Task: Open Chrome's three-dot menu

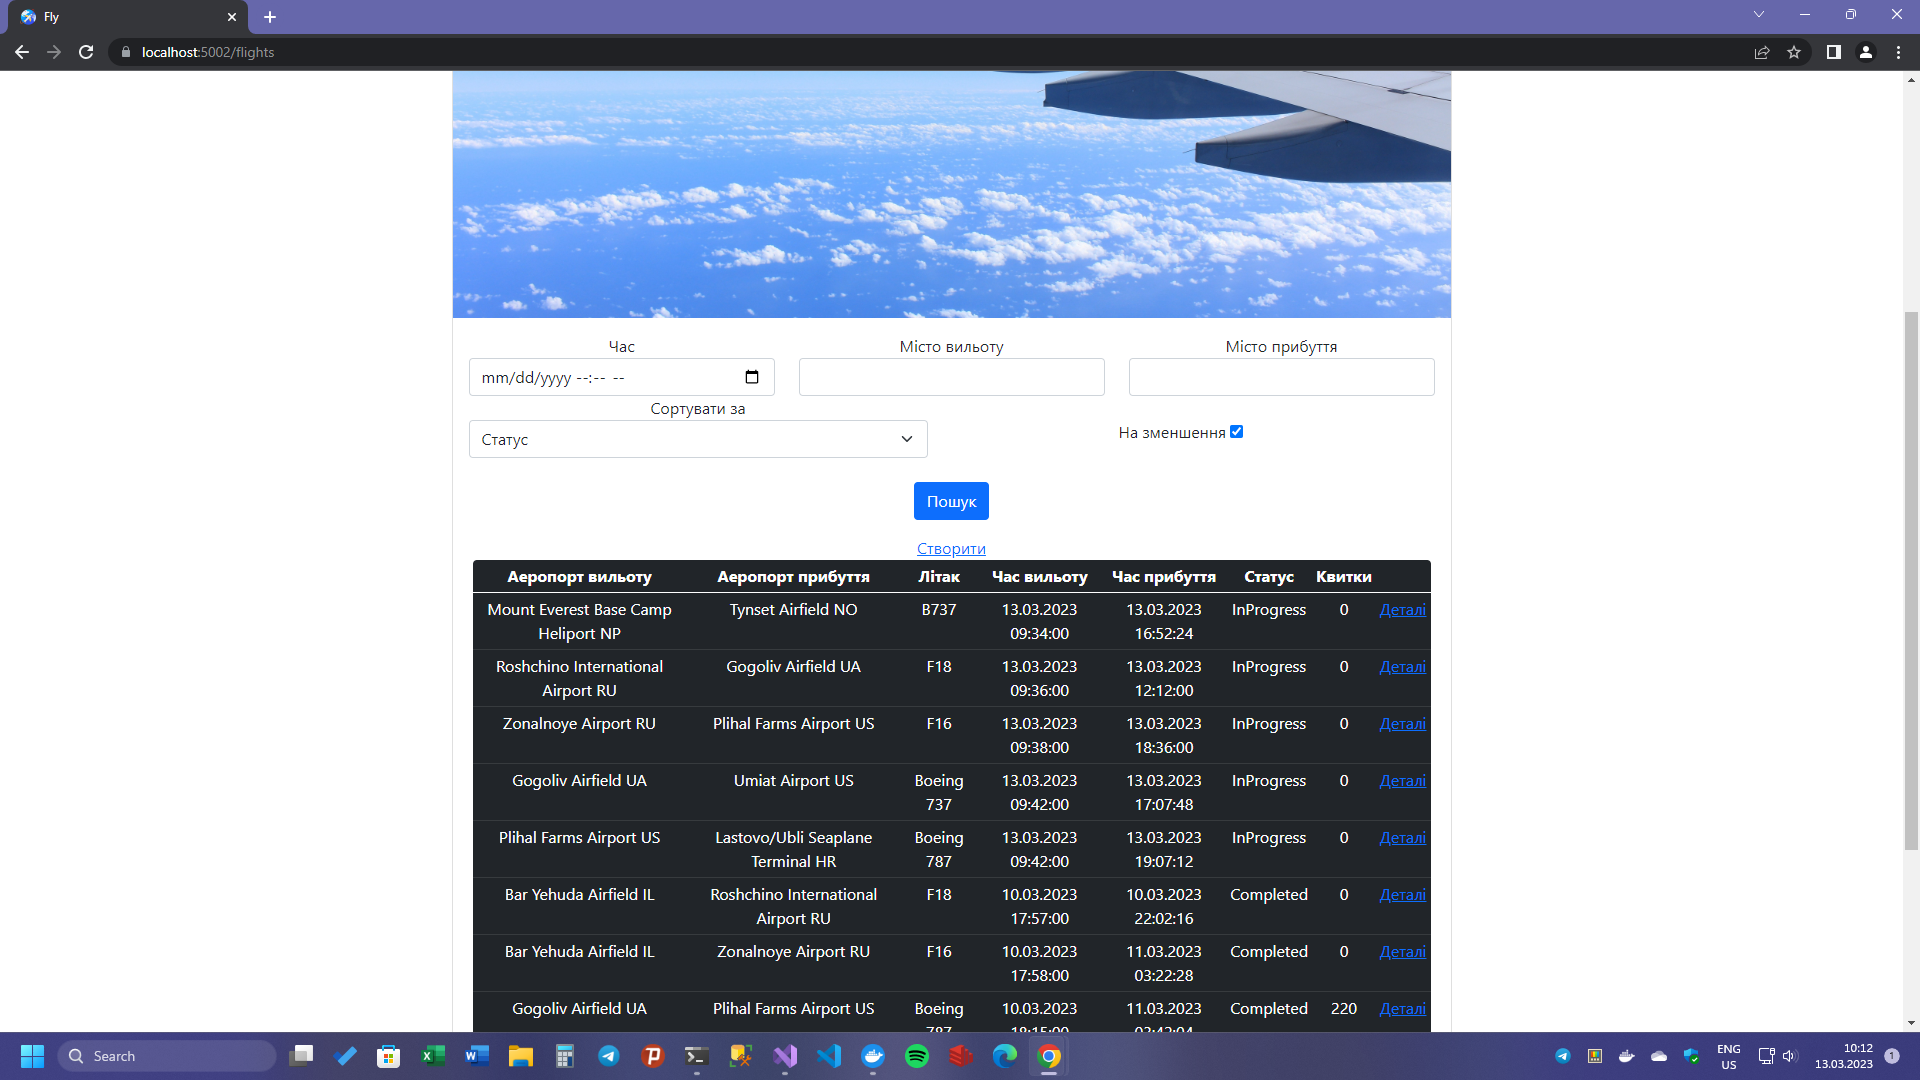Action: pyautogui.click(x=1898, y=52)
